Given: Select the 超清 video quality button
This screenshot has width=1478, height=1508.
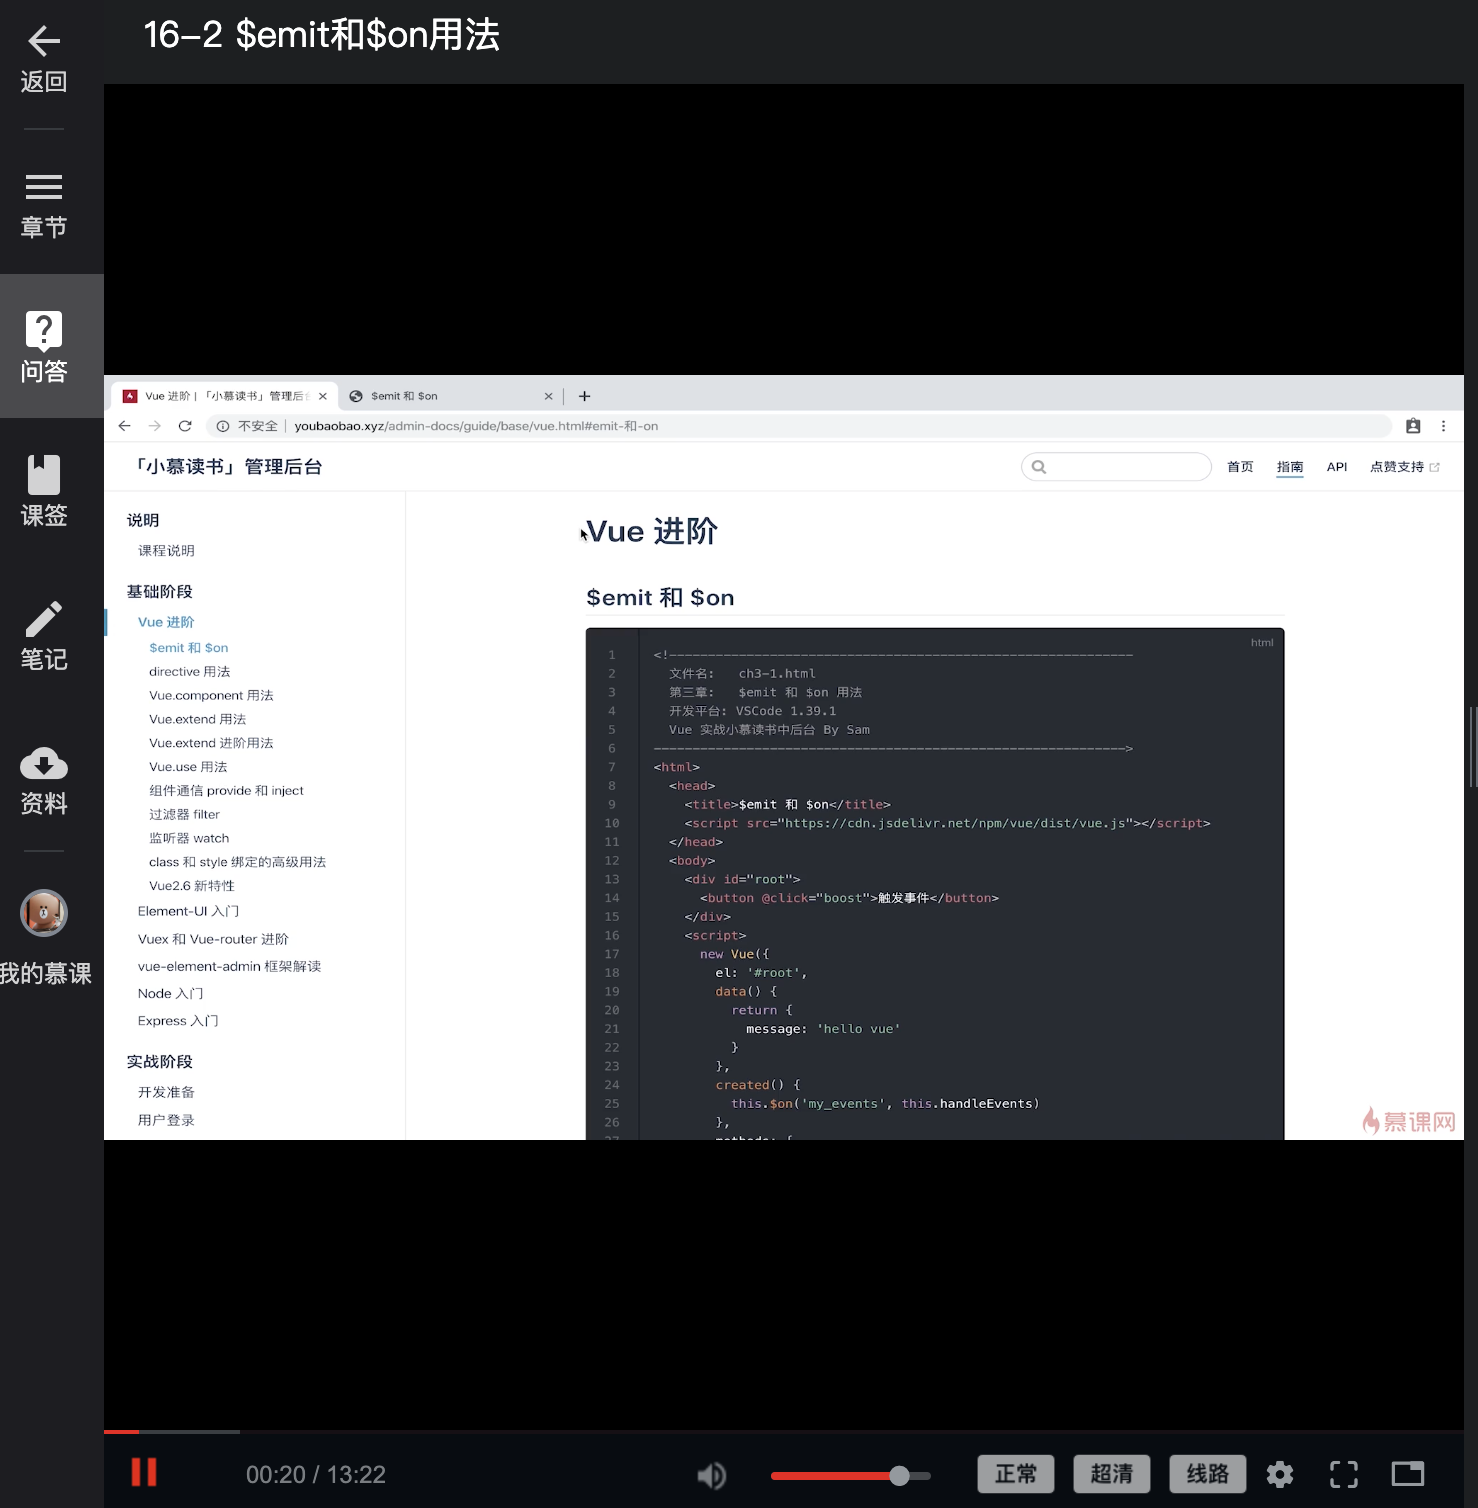Looking at the screenshot, I should point(1112,1473).
